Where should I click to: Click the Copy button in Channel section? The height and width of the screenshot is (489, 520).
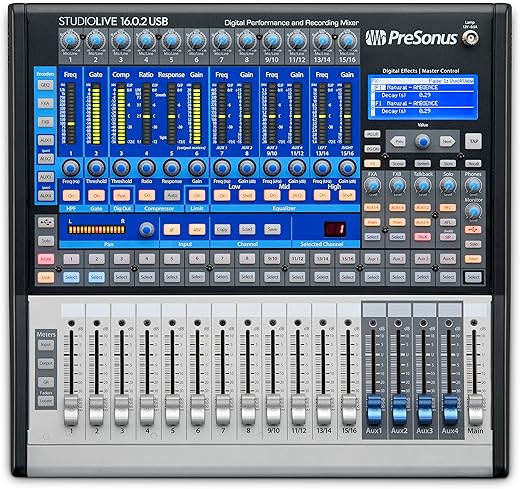222,229
